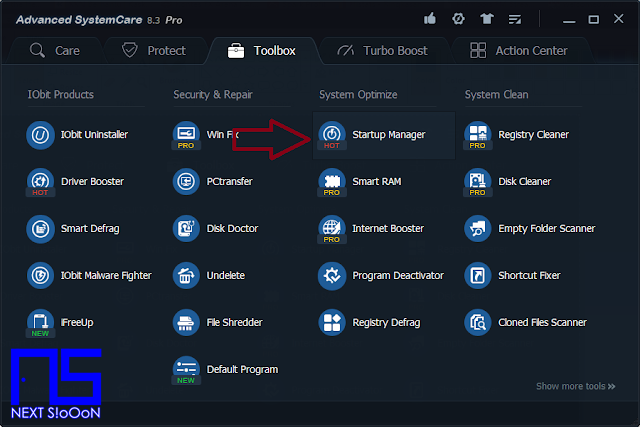Open Registry Cleaner icon
The width and height of the screenshot is (640, 427).
(478, 135)
